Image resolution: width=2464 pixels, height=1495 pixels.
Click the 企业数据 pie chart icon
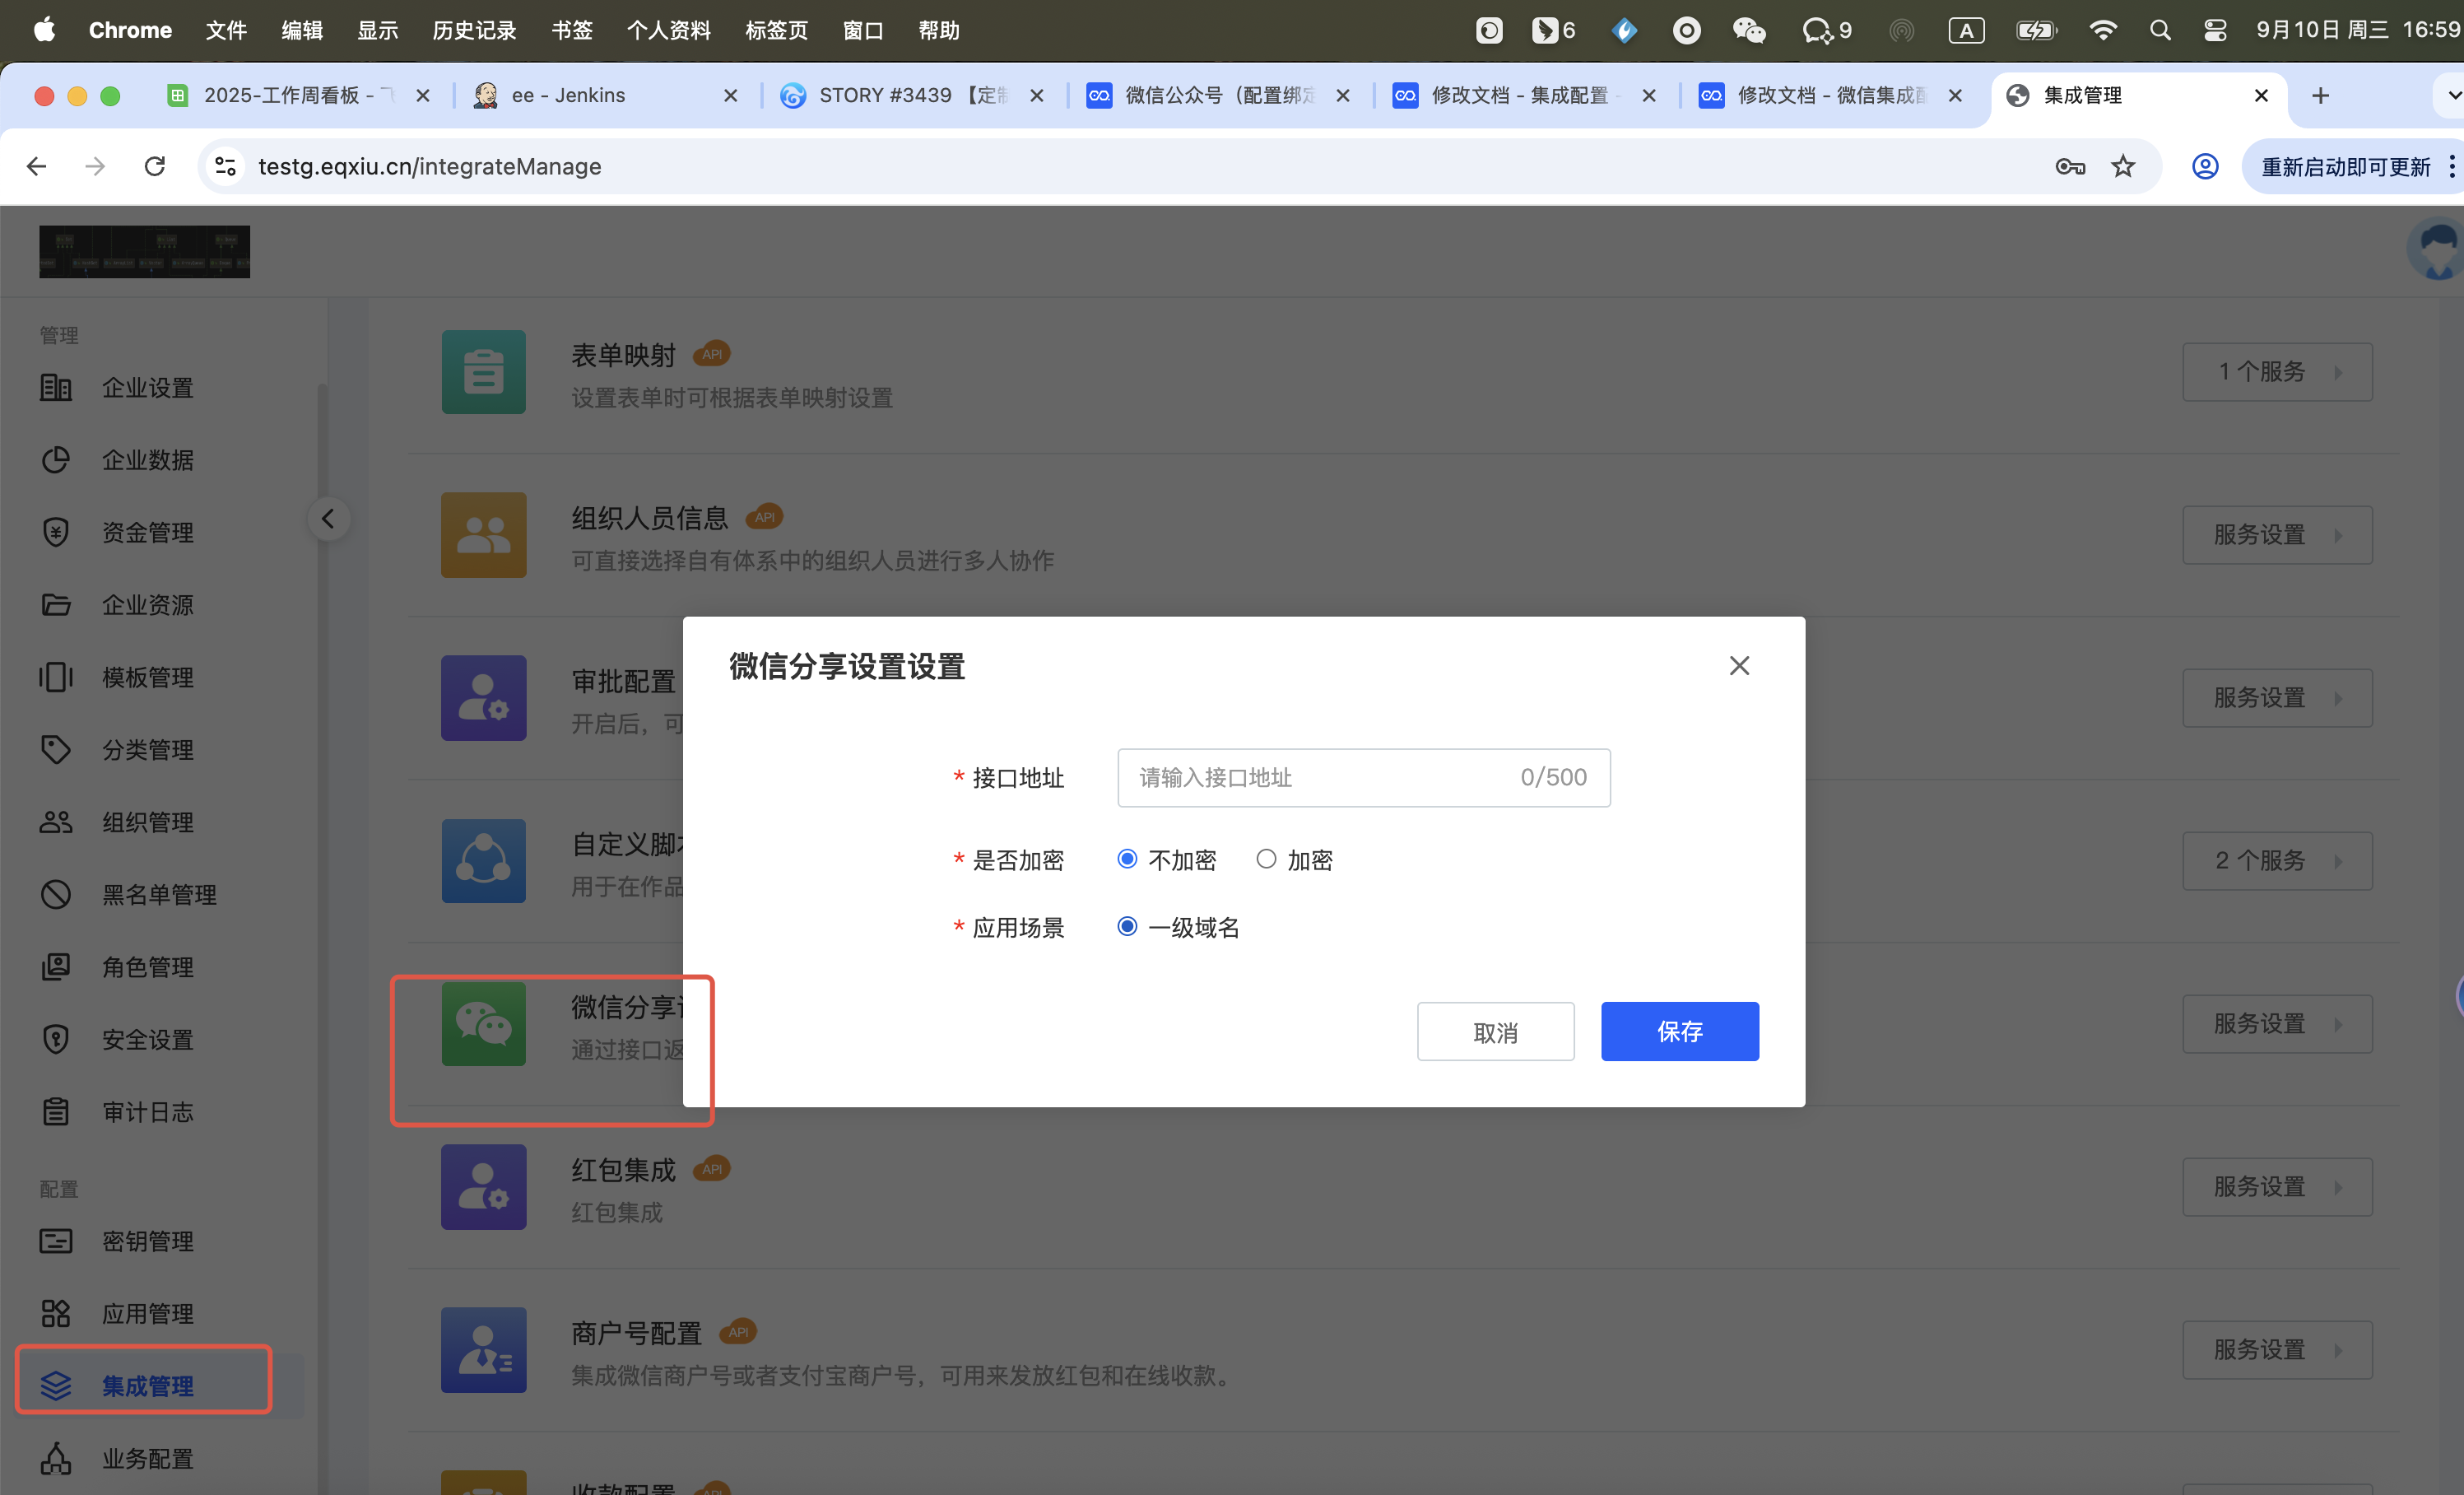tap(56, 460)
